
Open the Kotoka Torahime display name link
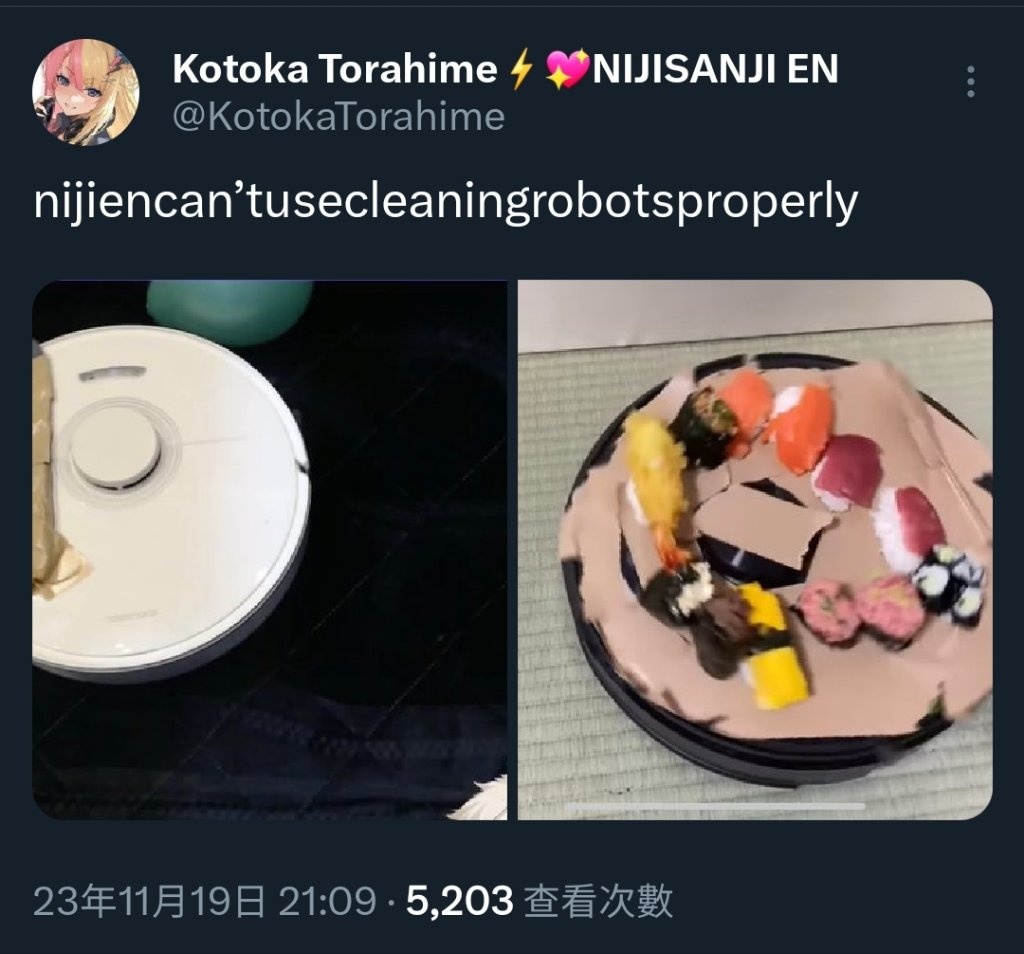pyautogui.click(x=335, y=69)
